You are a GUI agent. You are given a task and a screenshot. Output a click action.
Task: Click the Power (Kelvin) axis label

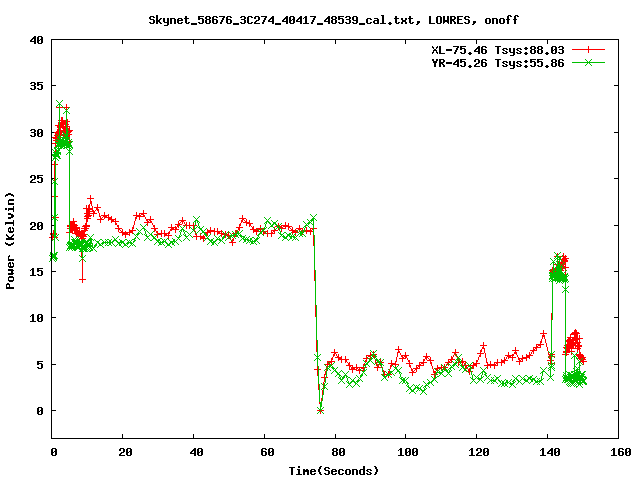pos(10,240)
